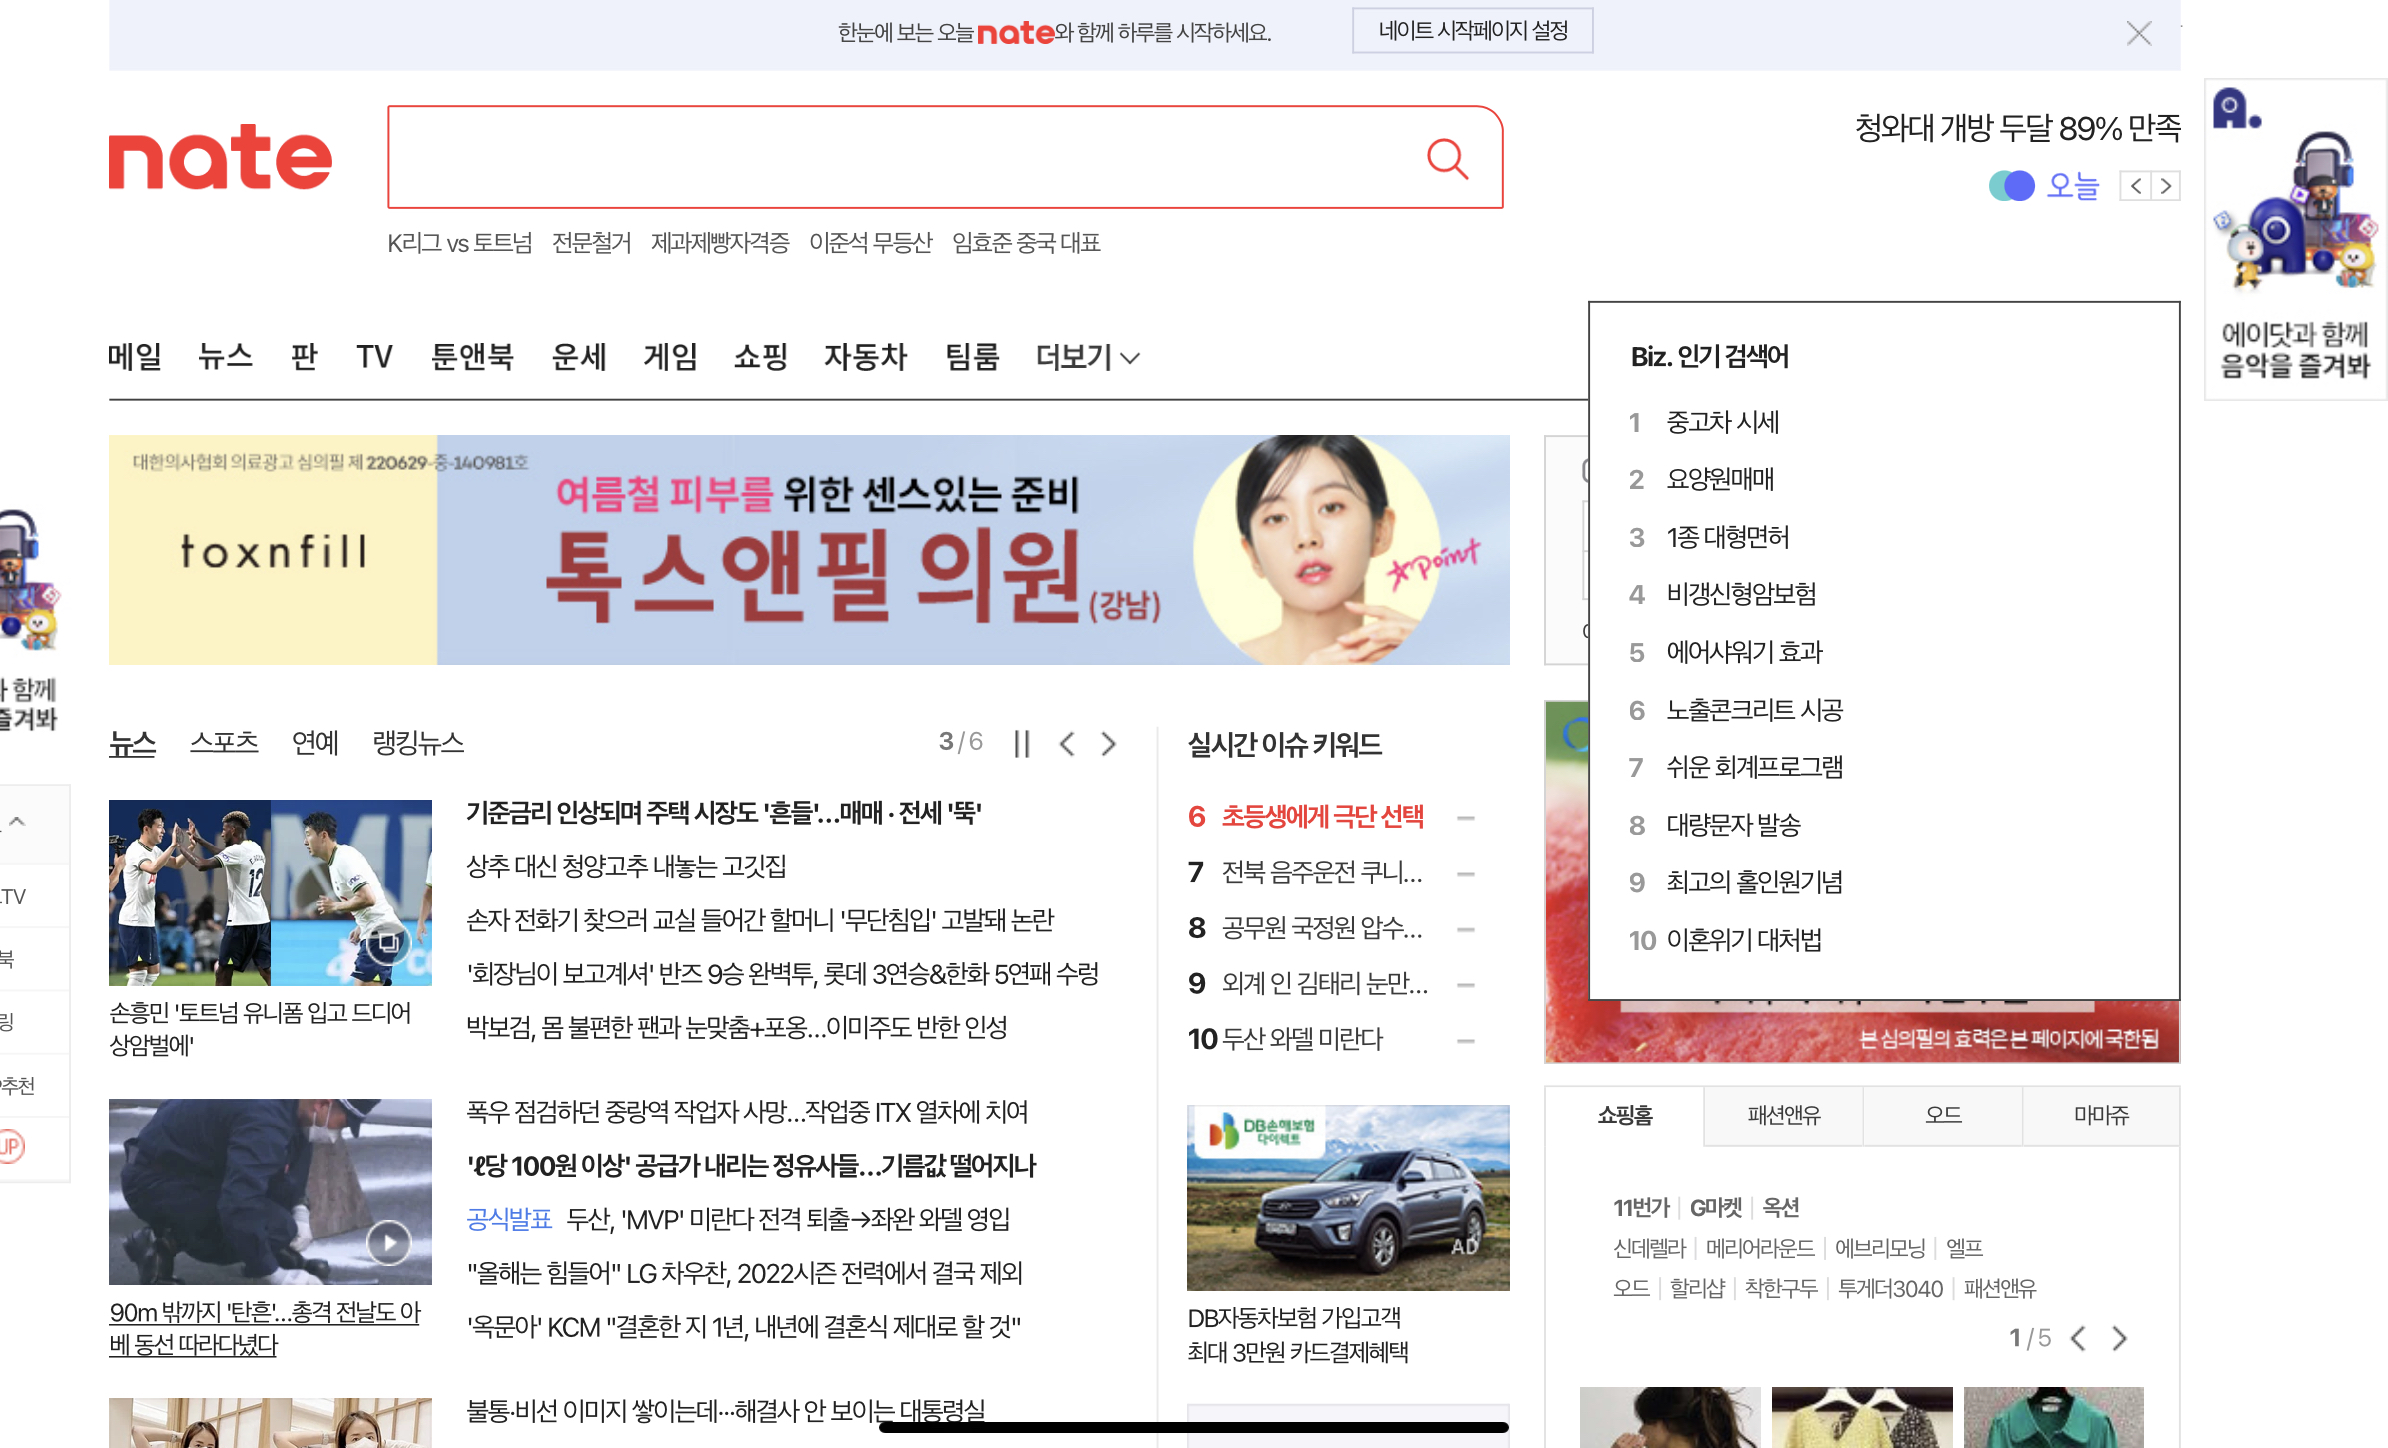The width and height of the screenshot is (2388, 1448).
Task: Close the top start-page banner
Action: pyautogui.click(x=2138, y=33)
